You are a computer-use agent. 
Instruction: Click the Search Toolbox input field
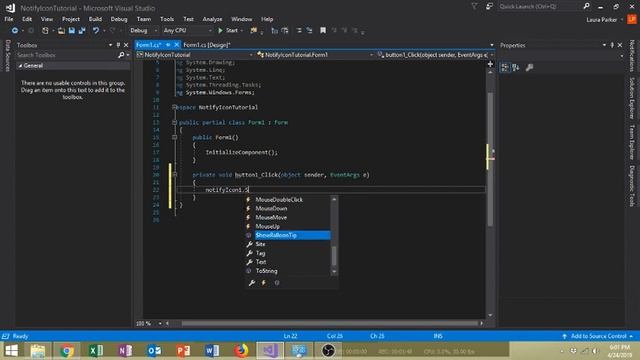[x=66, y=55]
